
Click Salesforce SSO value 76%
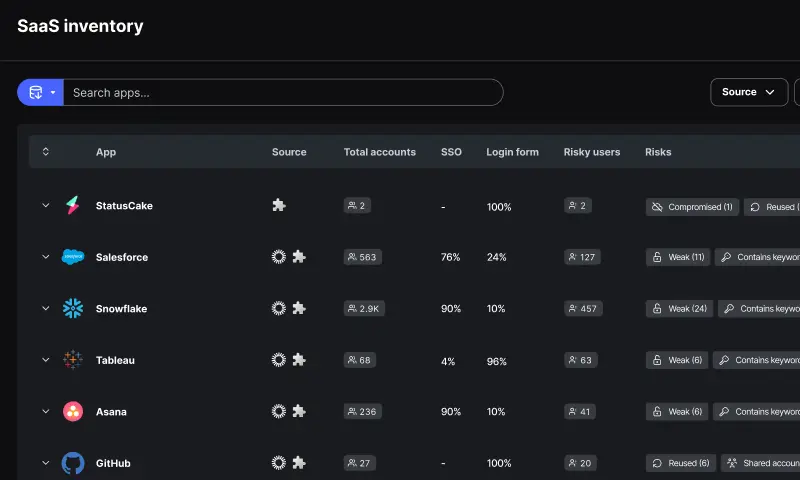point(451,257)
